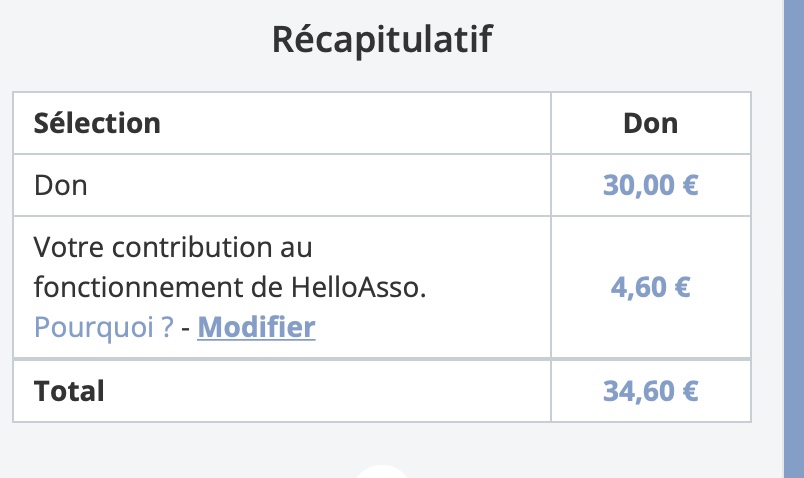This screenshot has width=804, height=478.
Task: Click the white circle below the table
Action: [382, 472]
